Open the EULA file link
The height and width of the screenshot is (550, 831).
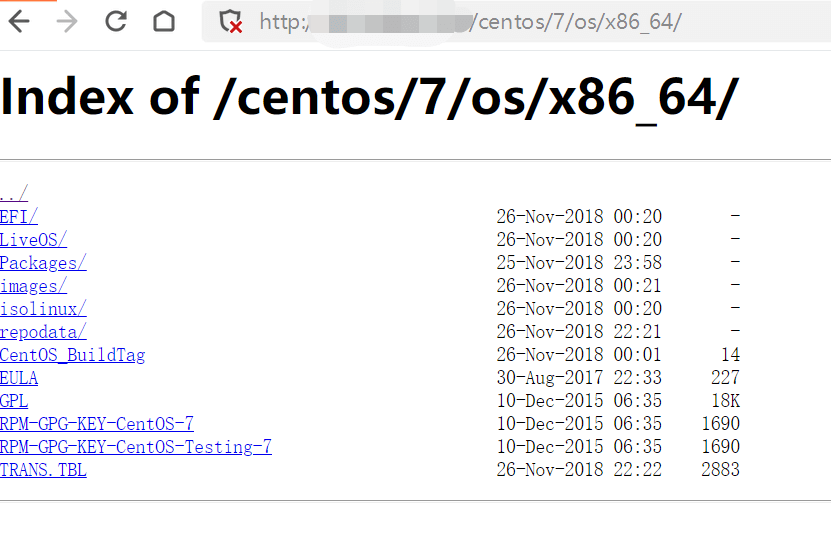pyautogui.click(x=19, y=378)
